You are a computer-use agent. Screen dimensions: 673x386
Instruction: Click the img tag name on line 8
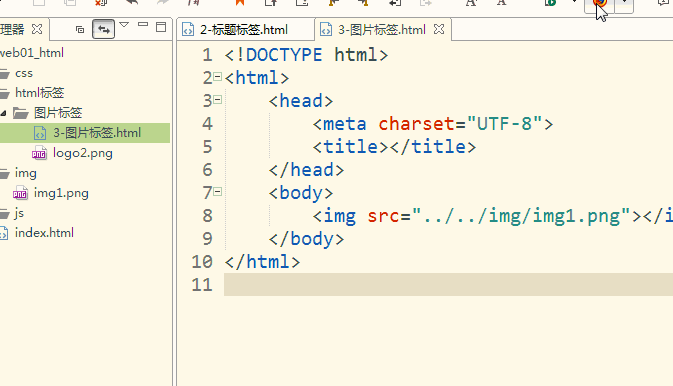340,216
